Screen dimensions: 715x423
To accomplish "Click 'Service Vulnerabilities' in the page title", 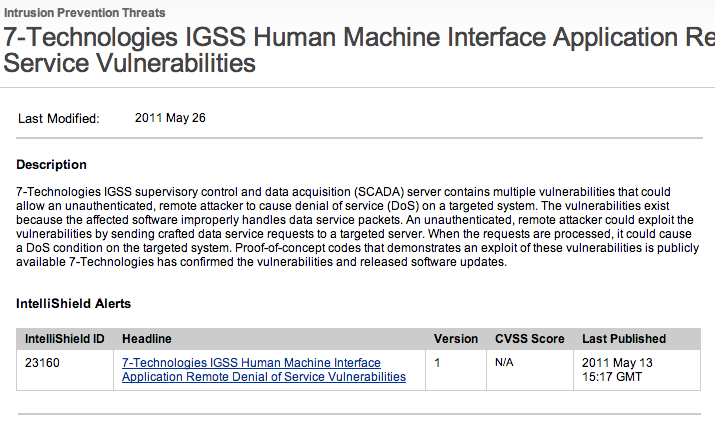I will (130, 65).
